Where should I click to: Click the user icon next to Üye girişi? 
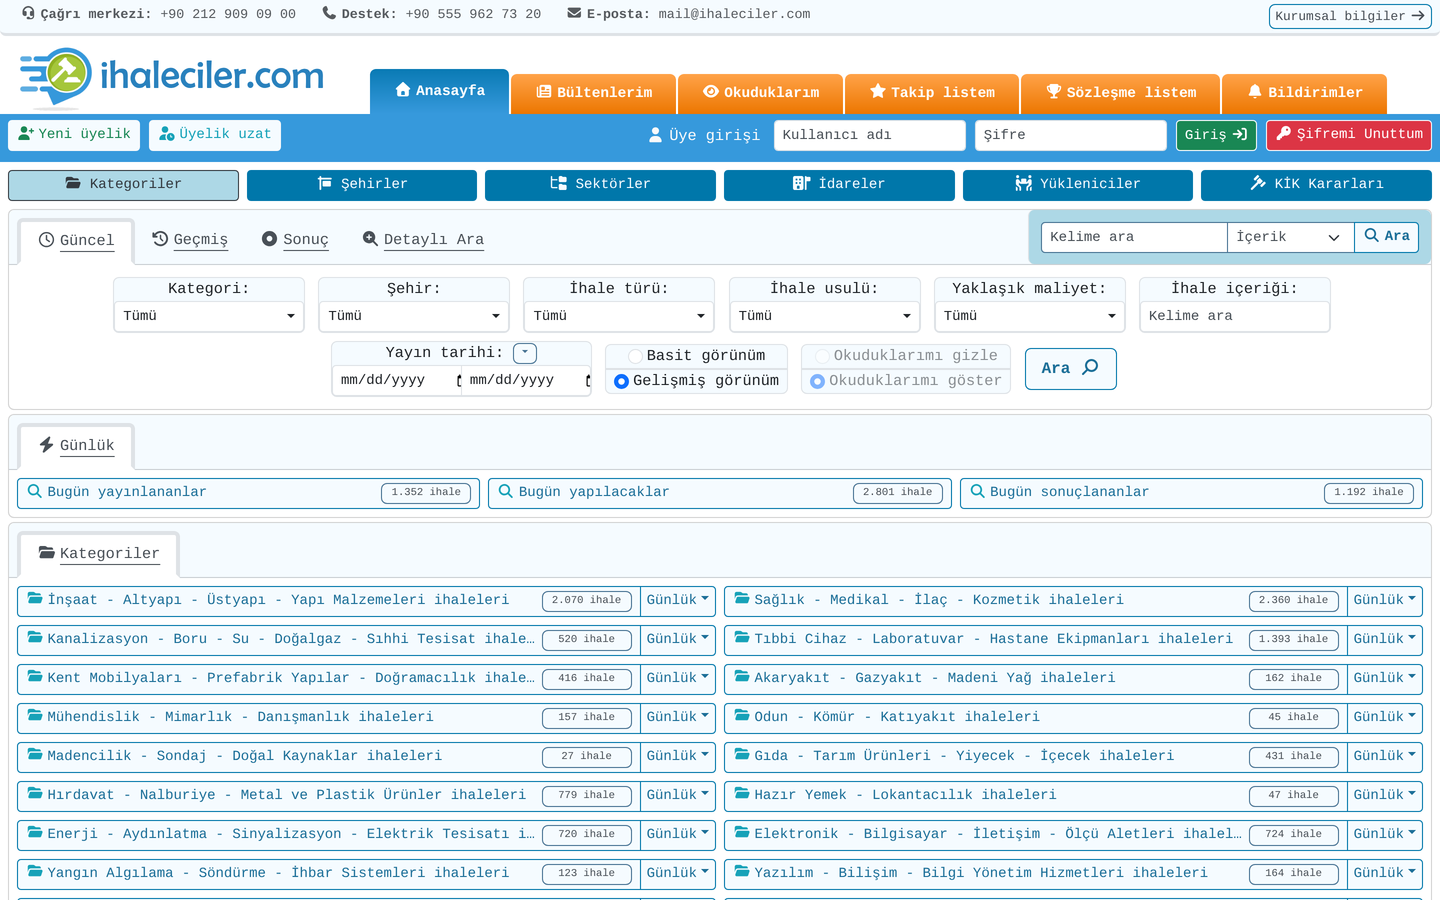(656, 135)
